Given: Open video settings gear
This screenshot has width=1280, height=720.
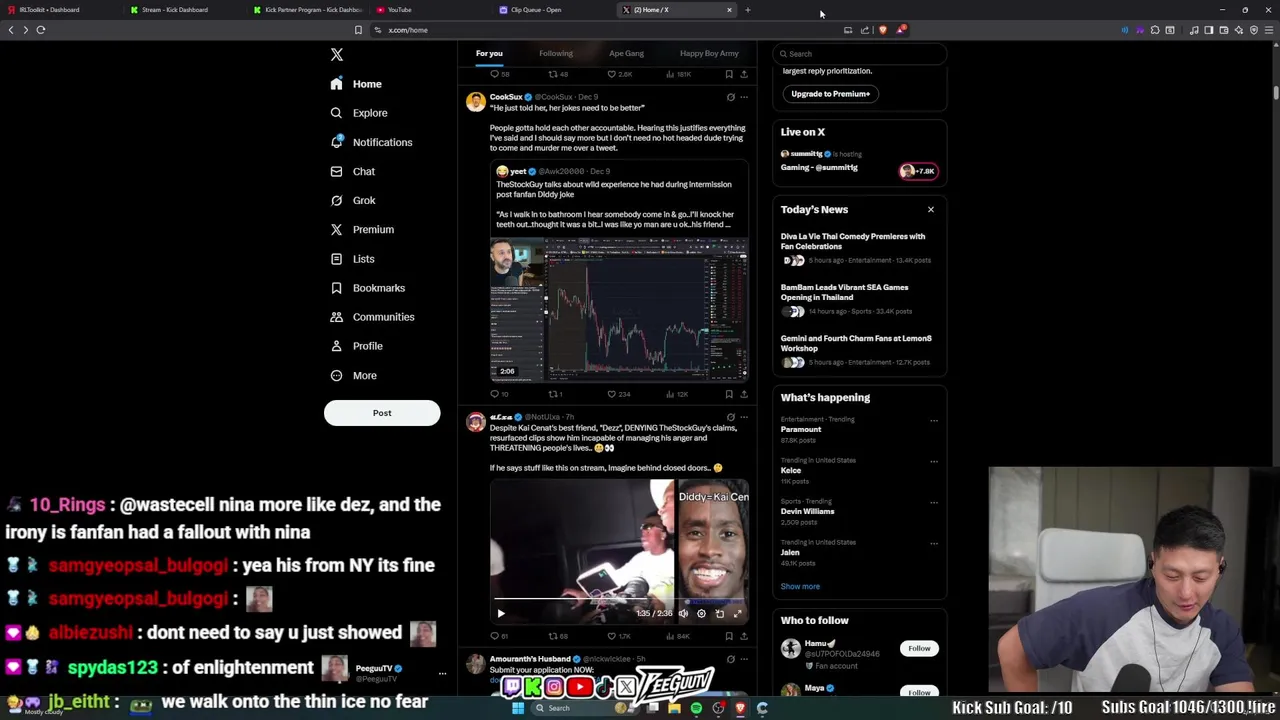Looking at the screenshot, I should point(701,613).
